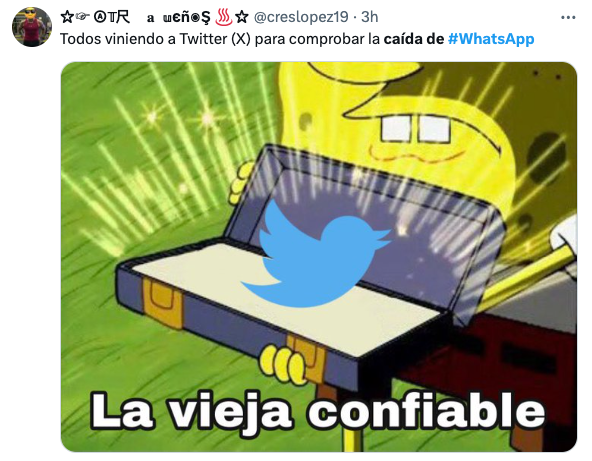592x461 pixels.
Task: Click the last star emoji before the handle
Action: coord(242,17)
